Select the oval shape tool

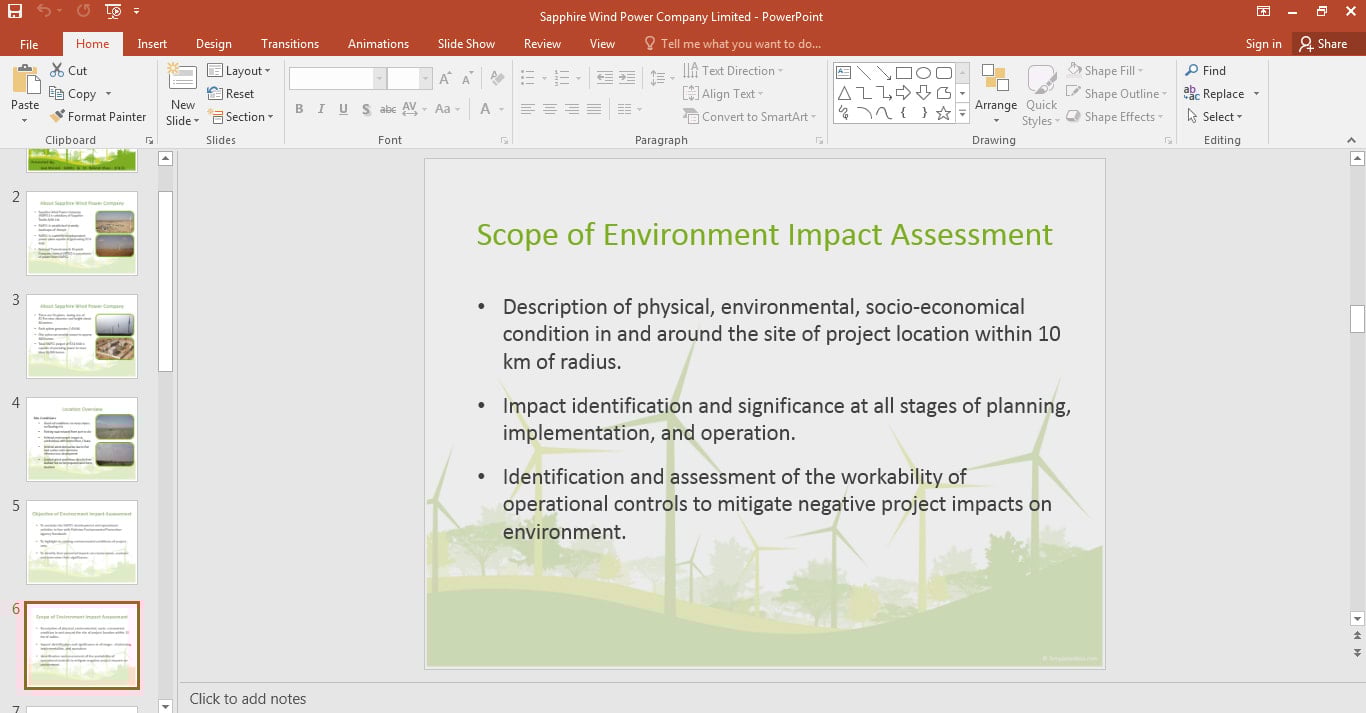(x=922, y=72)
